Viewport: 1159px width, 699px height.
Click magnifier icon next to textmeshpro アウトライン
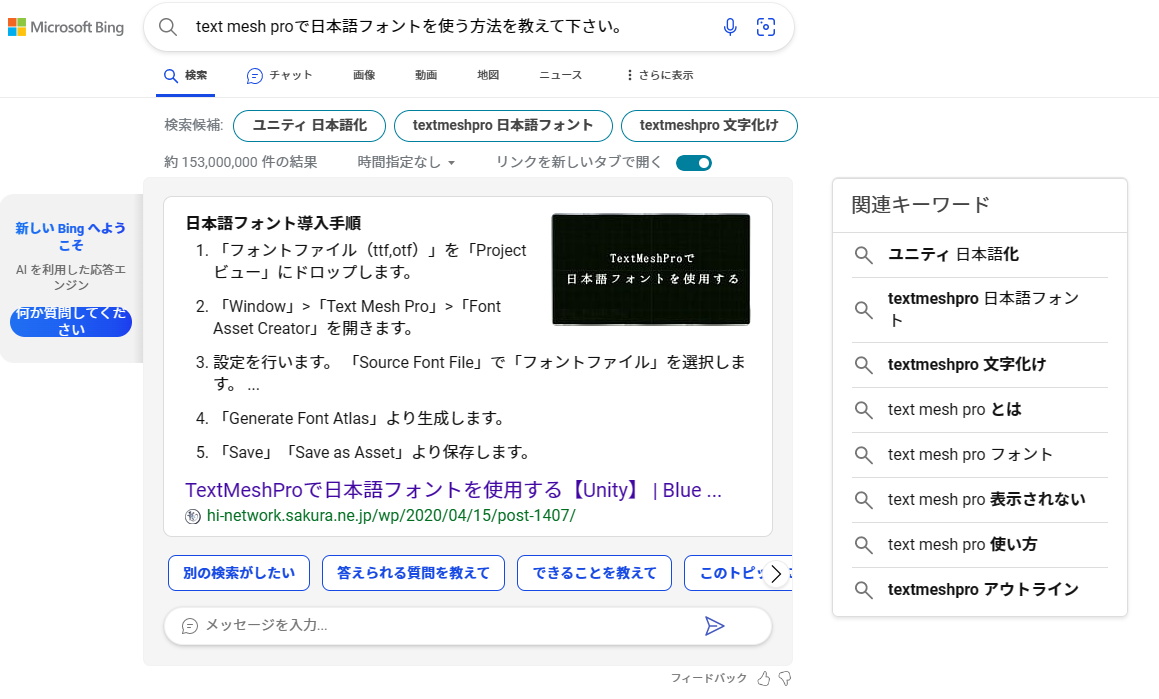863,590
